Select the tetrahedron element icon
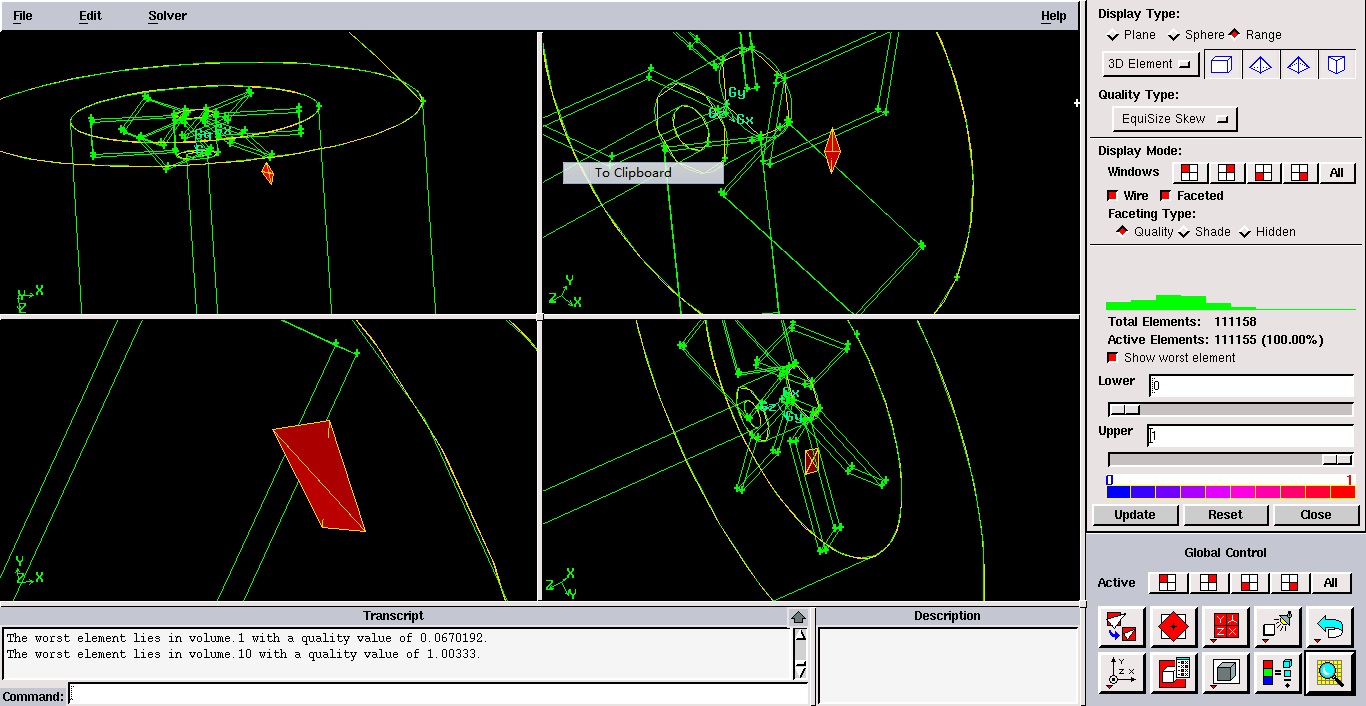 pyautogui.click(x=1260, y=64)
